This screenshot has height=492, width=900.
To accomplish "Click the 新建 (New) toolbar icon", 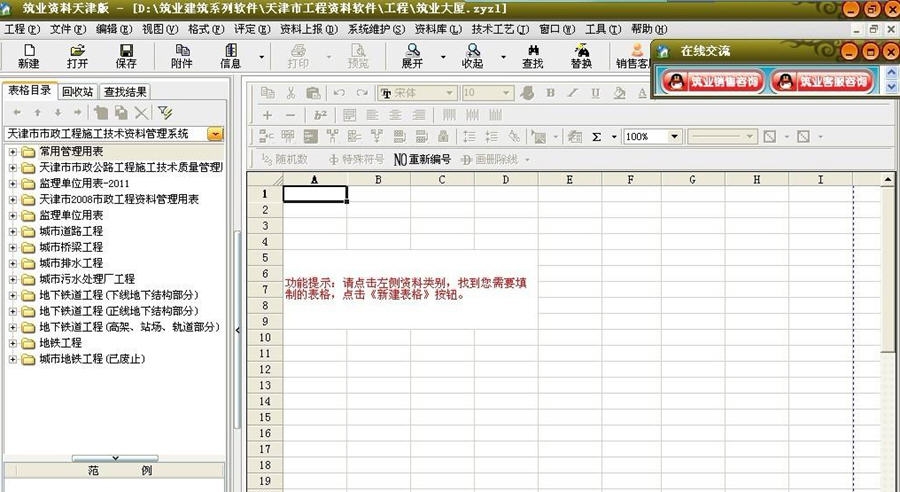I will click(x=29, y=56).
